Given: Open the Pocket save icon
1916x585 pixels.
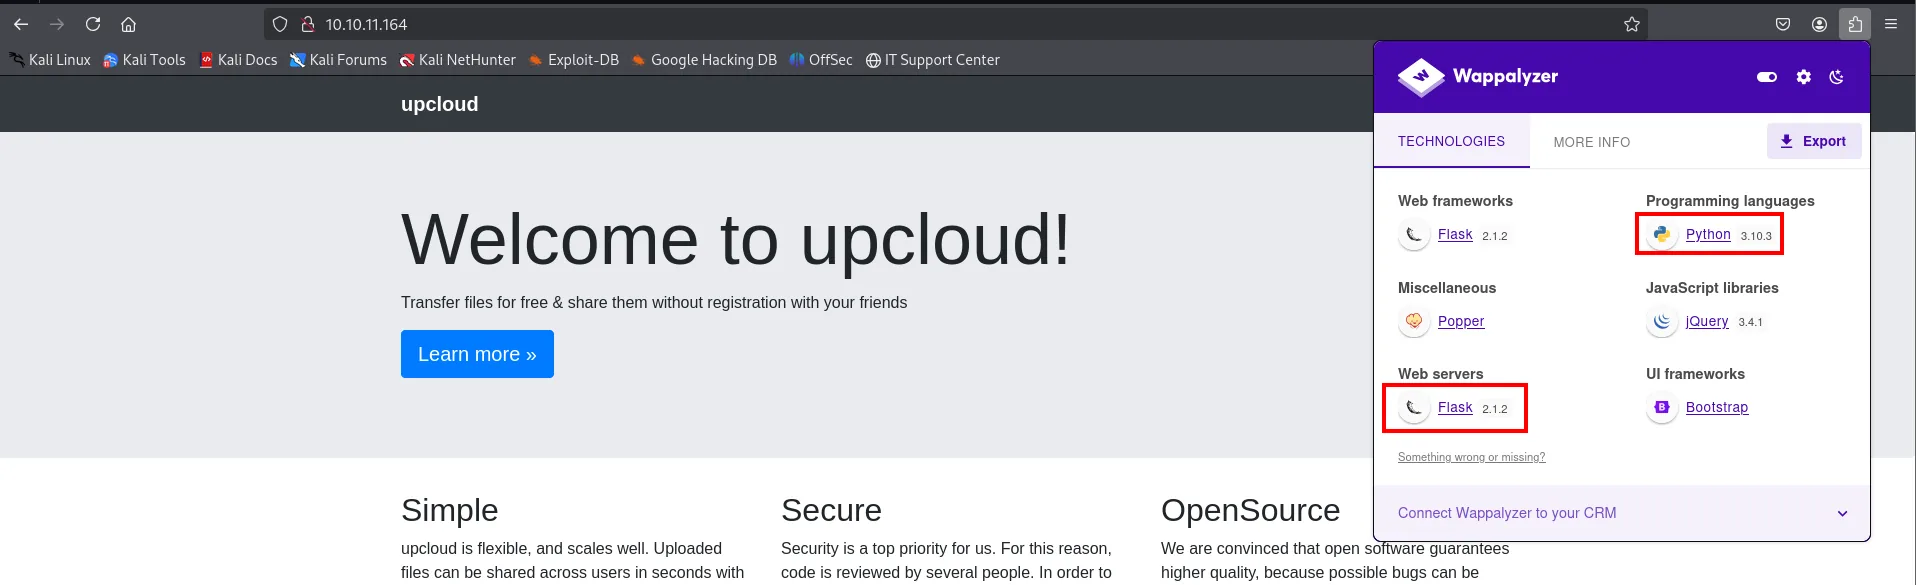Looking at the screenshot, I should (1783, 24).
